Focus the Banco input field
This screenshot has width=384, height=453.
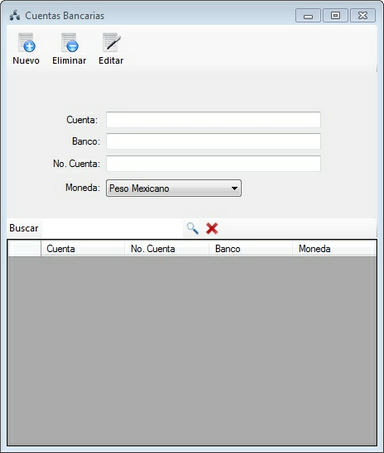point(213,141)
